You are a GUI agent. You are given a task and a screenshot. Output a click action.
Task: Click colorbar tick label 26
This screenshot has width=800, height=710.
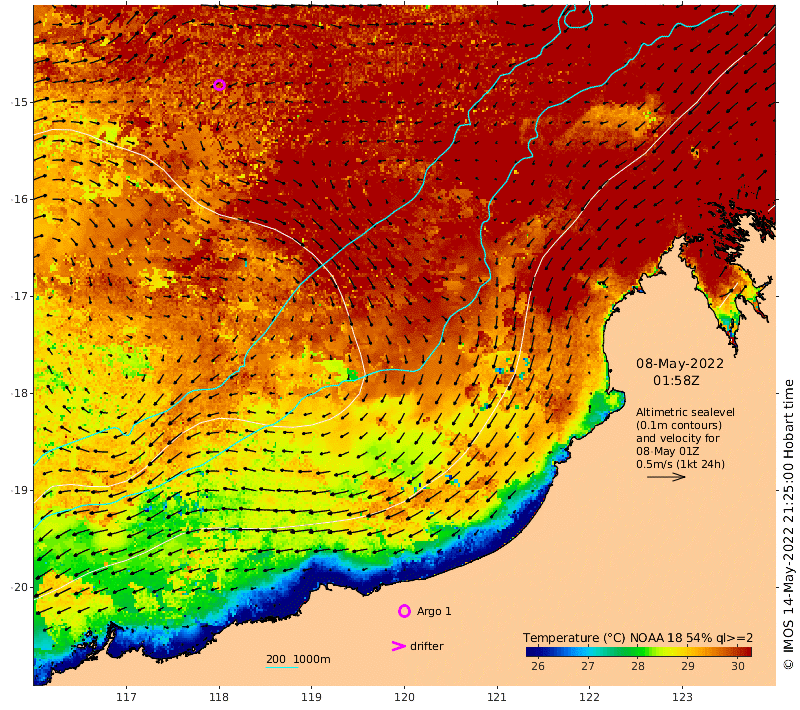(x=538, y=666)
